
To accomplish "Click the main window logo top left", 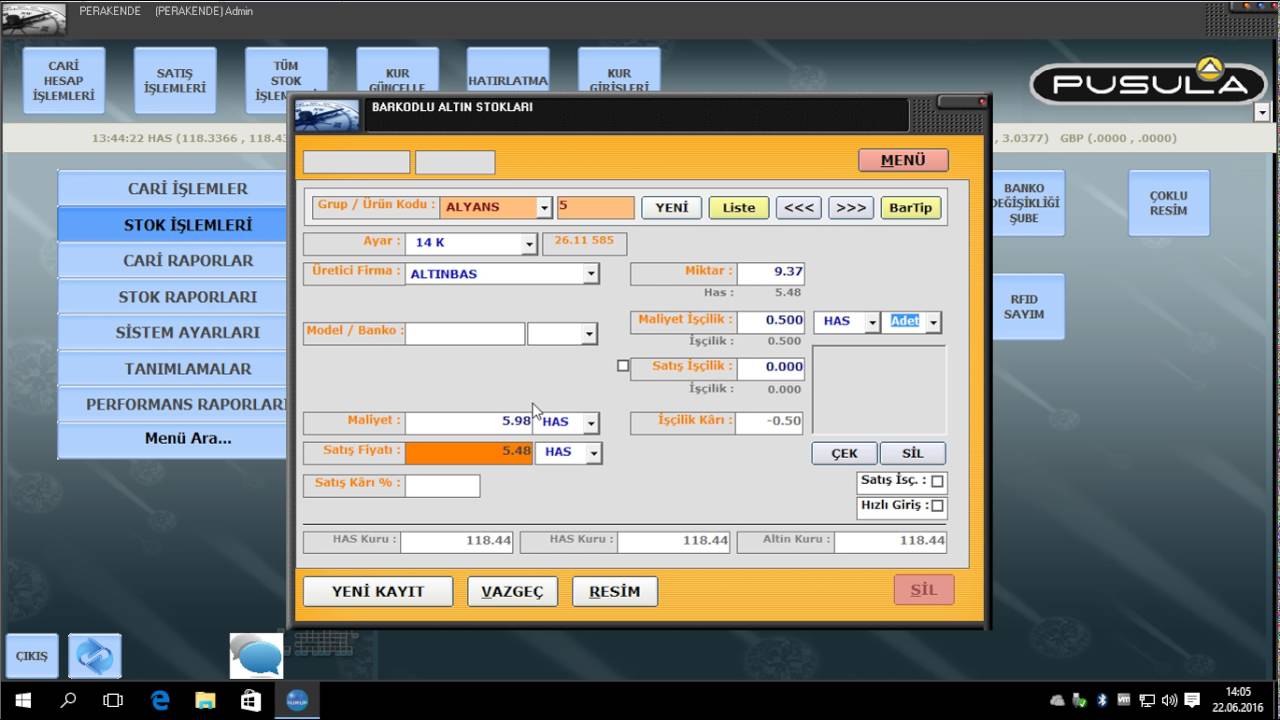I will [x=34, y=18].
